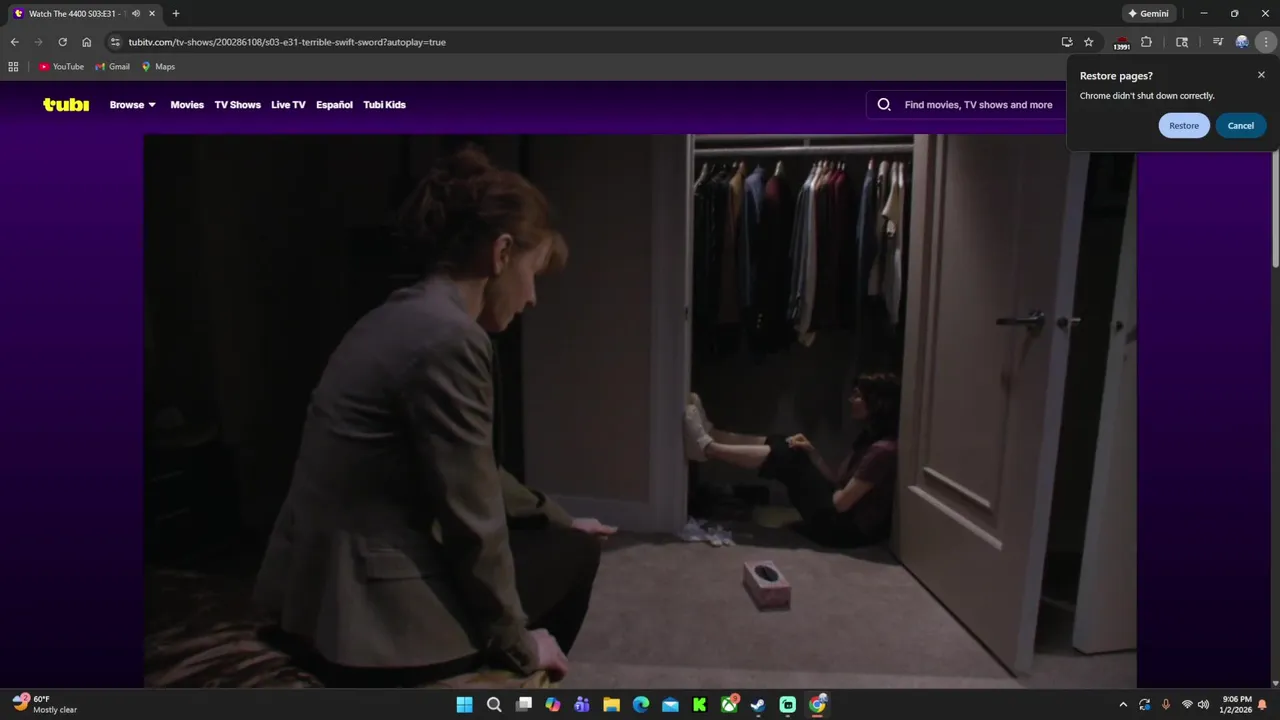The height and width of the screenshot is (720, 1280).
Task: Open Task View on the taskbar
Action: tap(523, 704)
